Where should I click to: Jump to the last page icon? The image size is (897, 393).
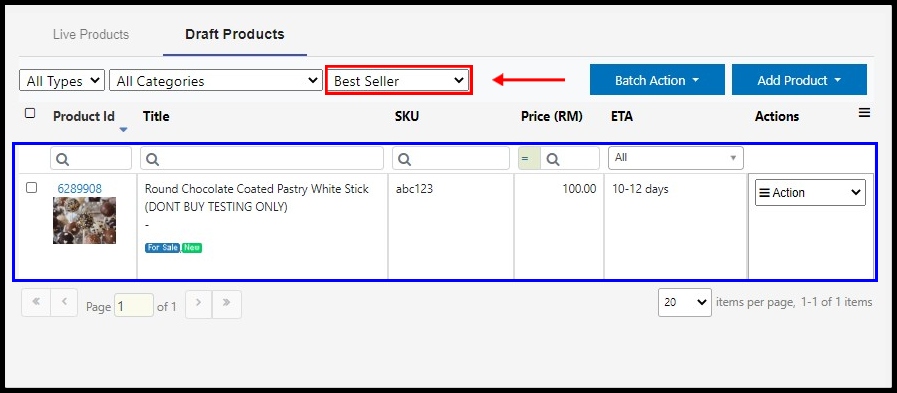pyautogui.click(x=227, y=304)
